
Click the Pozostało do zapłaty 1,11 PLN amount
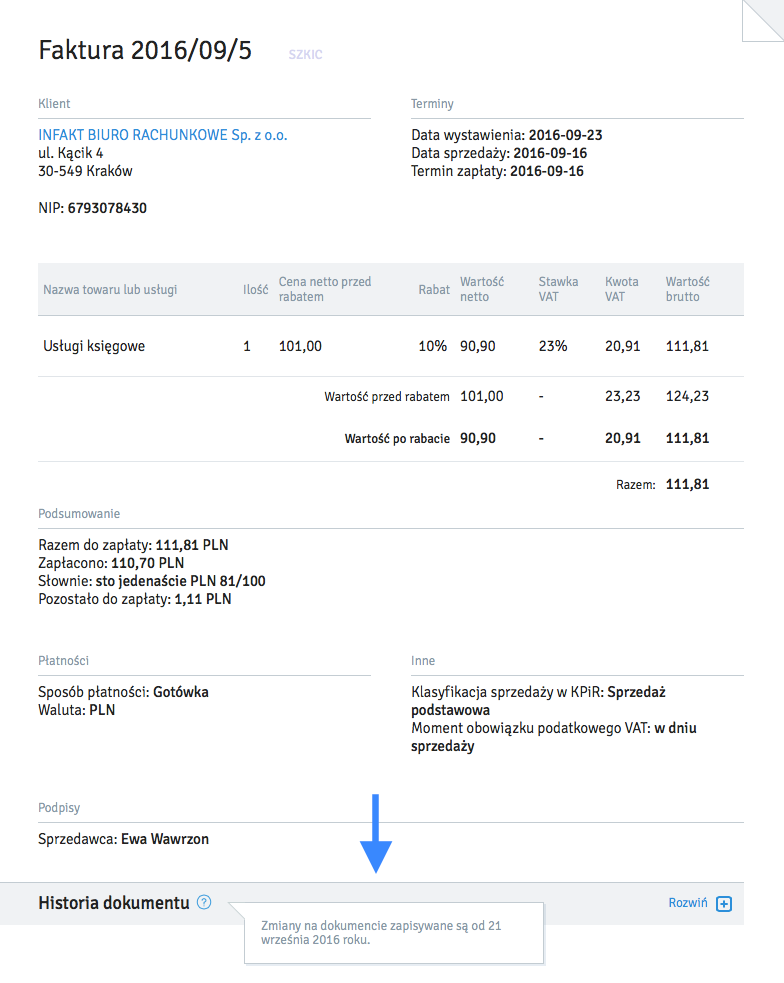click(x=203, y=599)
